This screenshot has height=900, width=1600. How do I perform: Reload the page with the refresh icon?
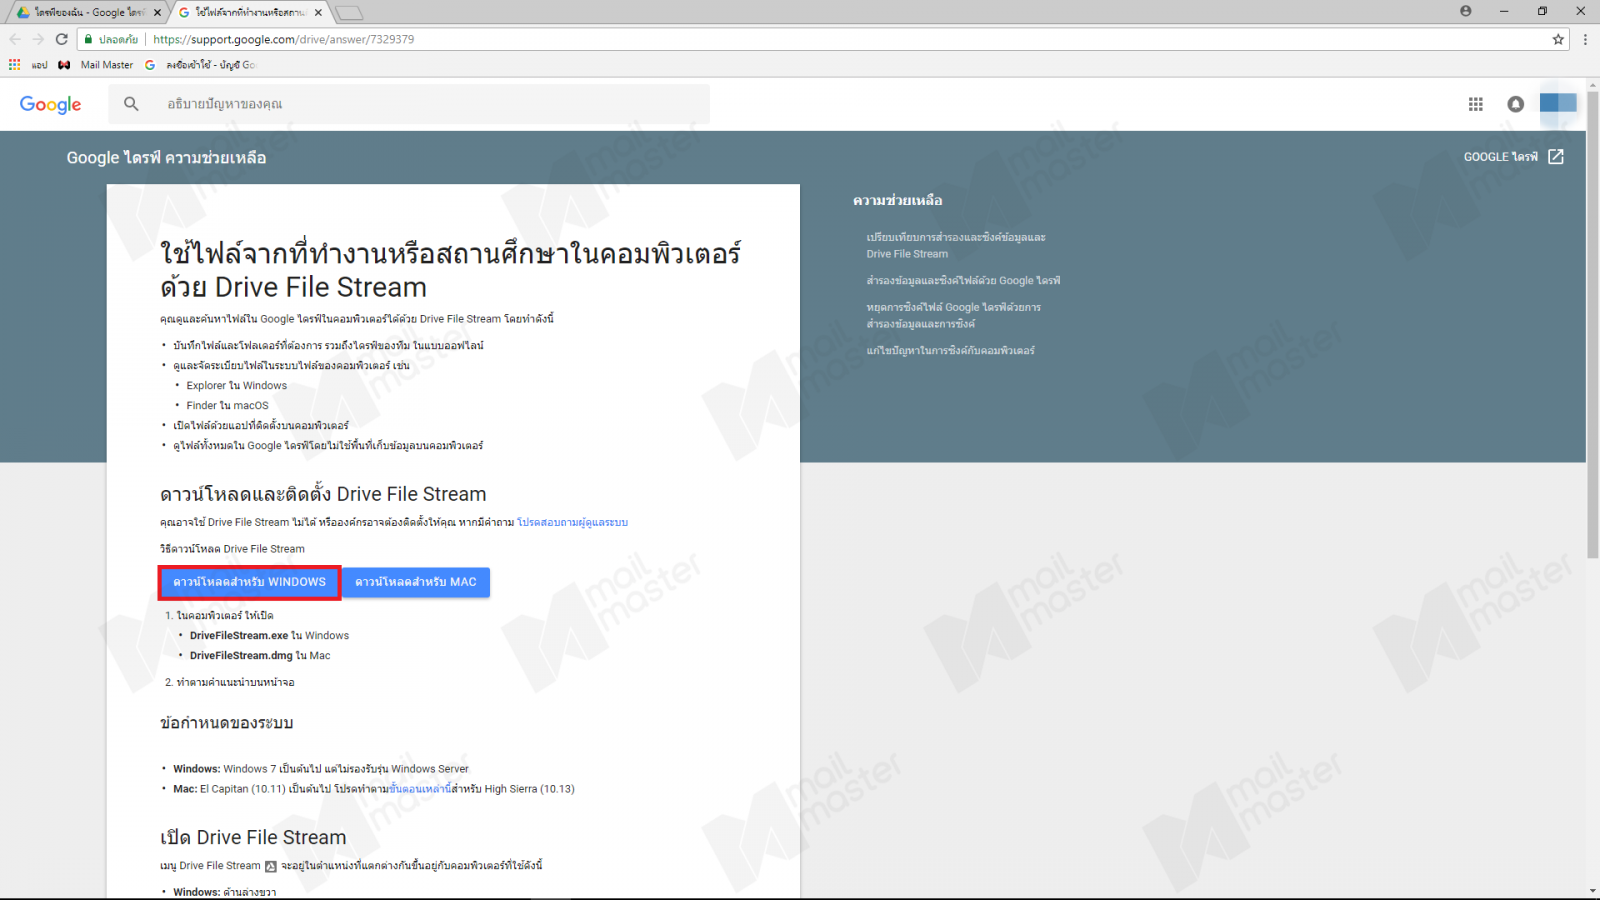[62, 39]
